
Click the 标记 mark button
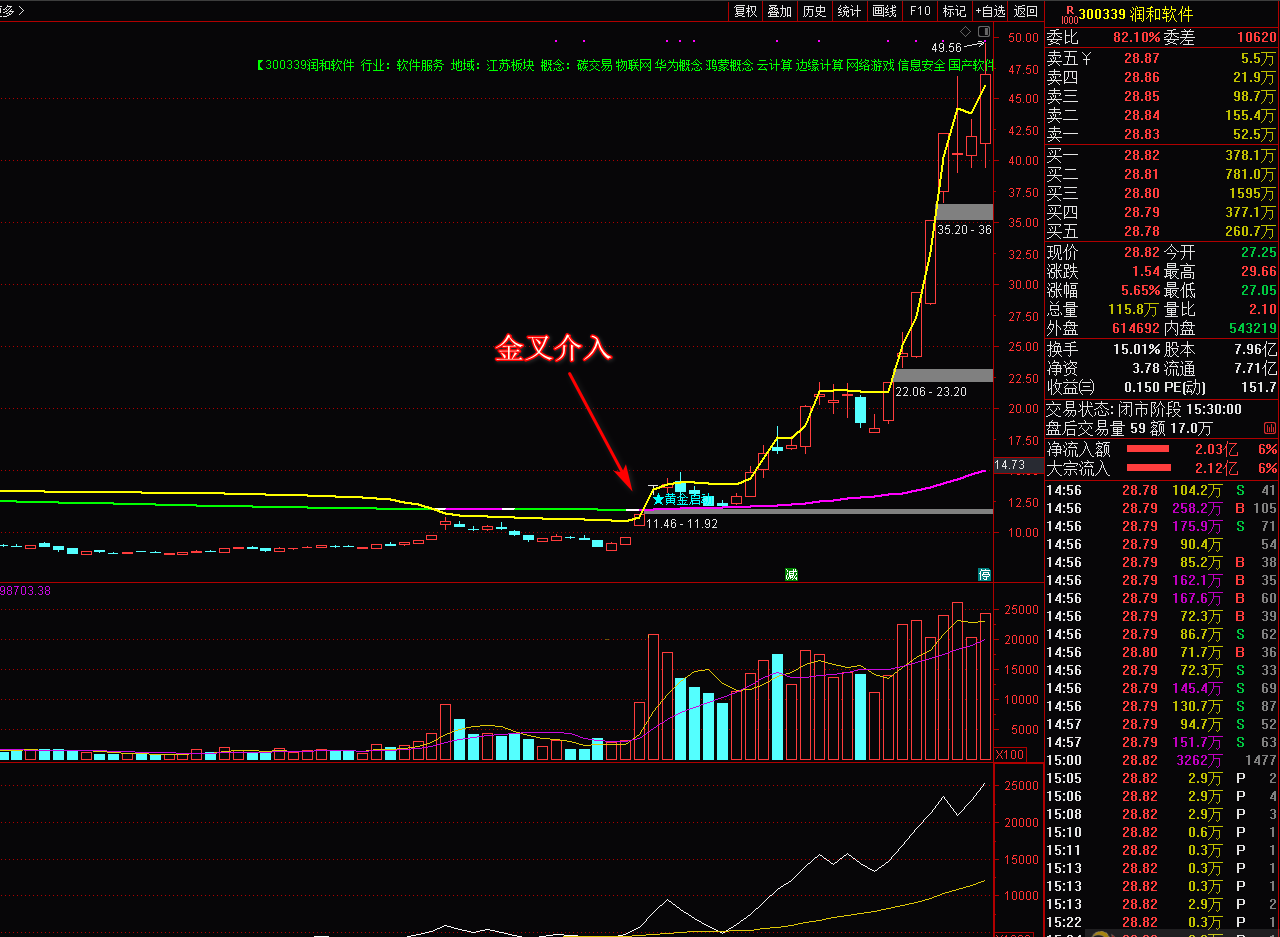click(954, 11)
